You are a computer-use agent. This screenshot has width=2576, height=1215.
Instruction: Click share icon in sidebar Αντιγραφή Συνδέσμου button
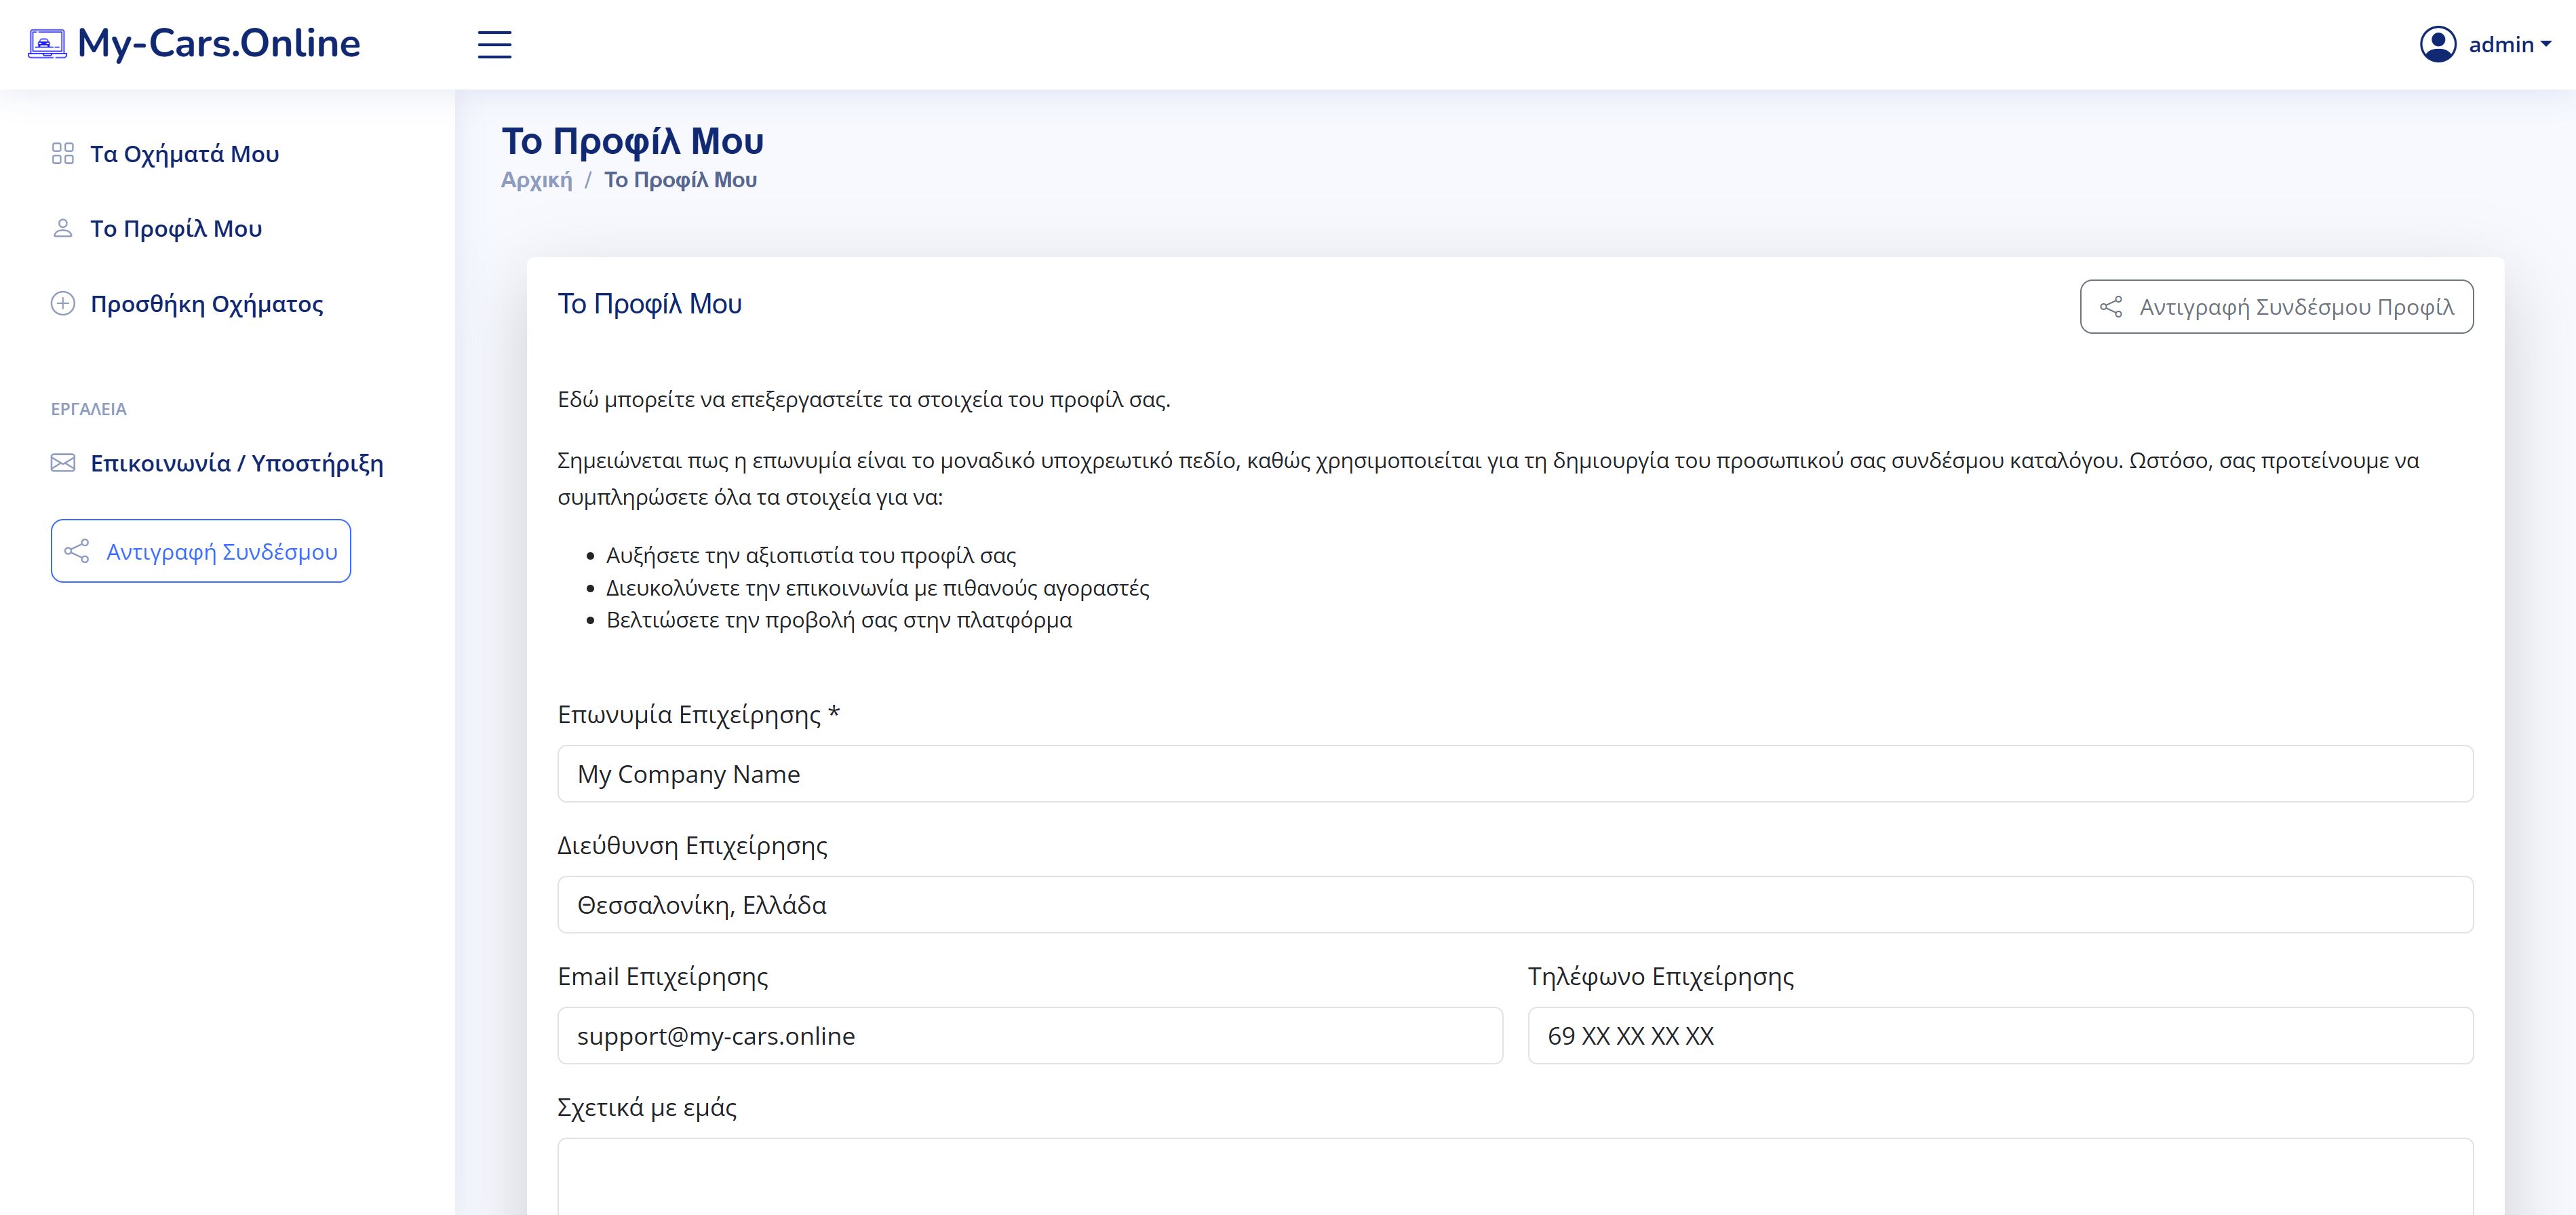[x=77, y=552]
